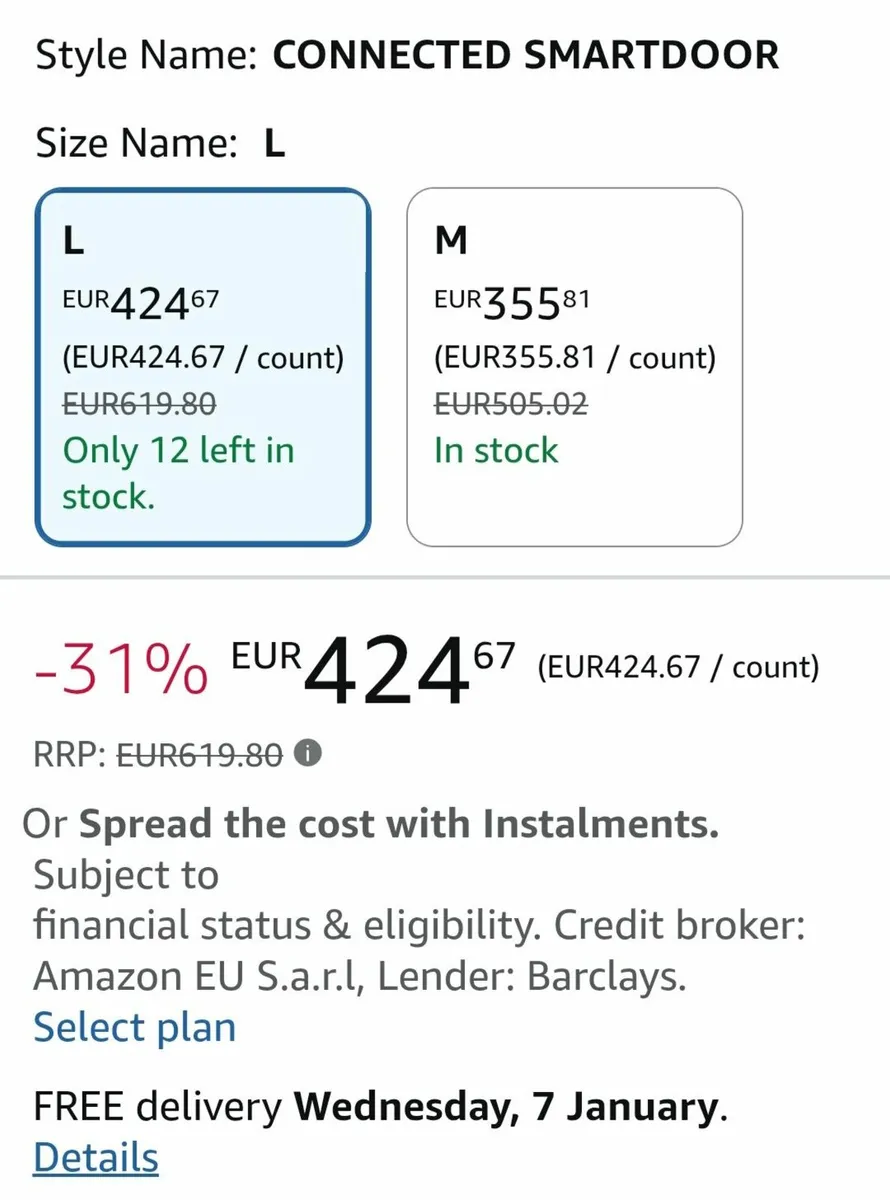Image resolution: width=890 pixels, height=1200 pixels.
Task: Click the '(EUR355.81 / count)' unit price
Action: pyautogui.click(x=575, y=357)
